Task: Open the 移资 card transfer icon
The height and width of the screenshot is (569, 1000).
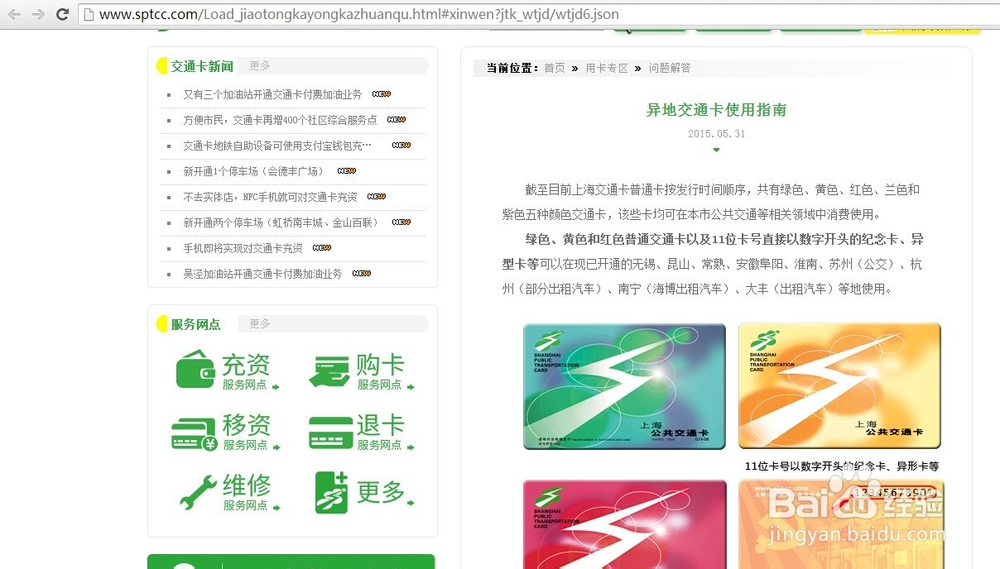Action: point(195,433)
